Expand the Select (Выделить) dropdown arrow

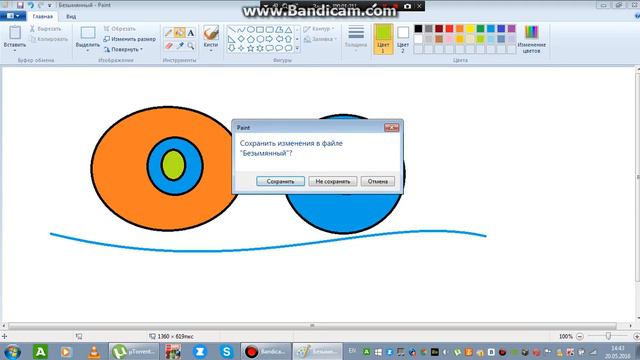(88, 50)
